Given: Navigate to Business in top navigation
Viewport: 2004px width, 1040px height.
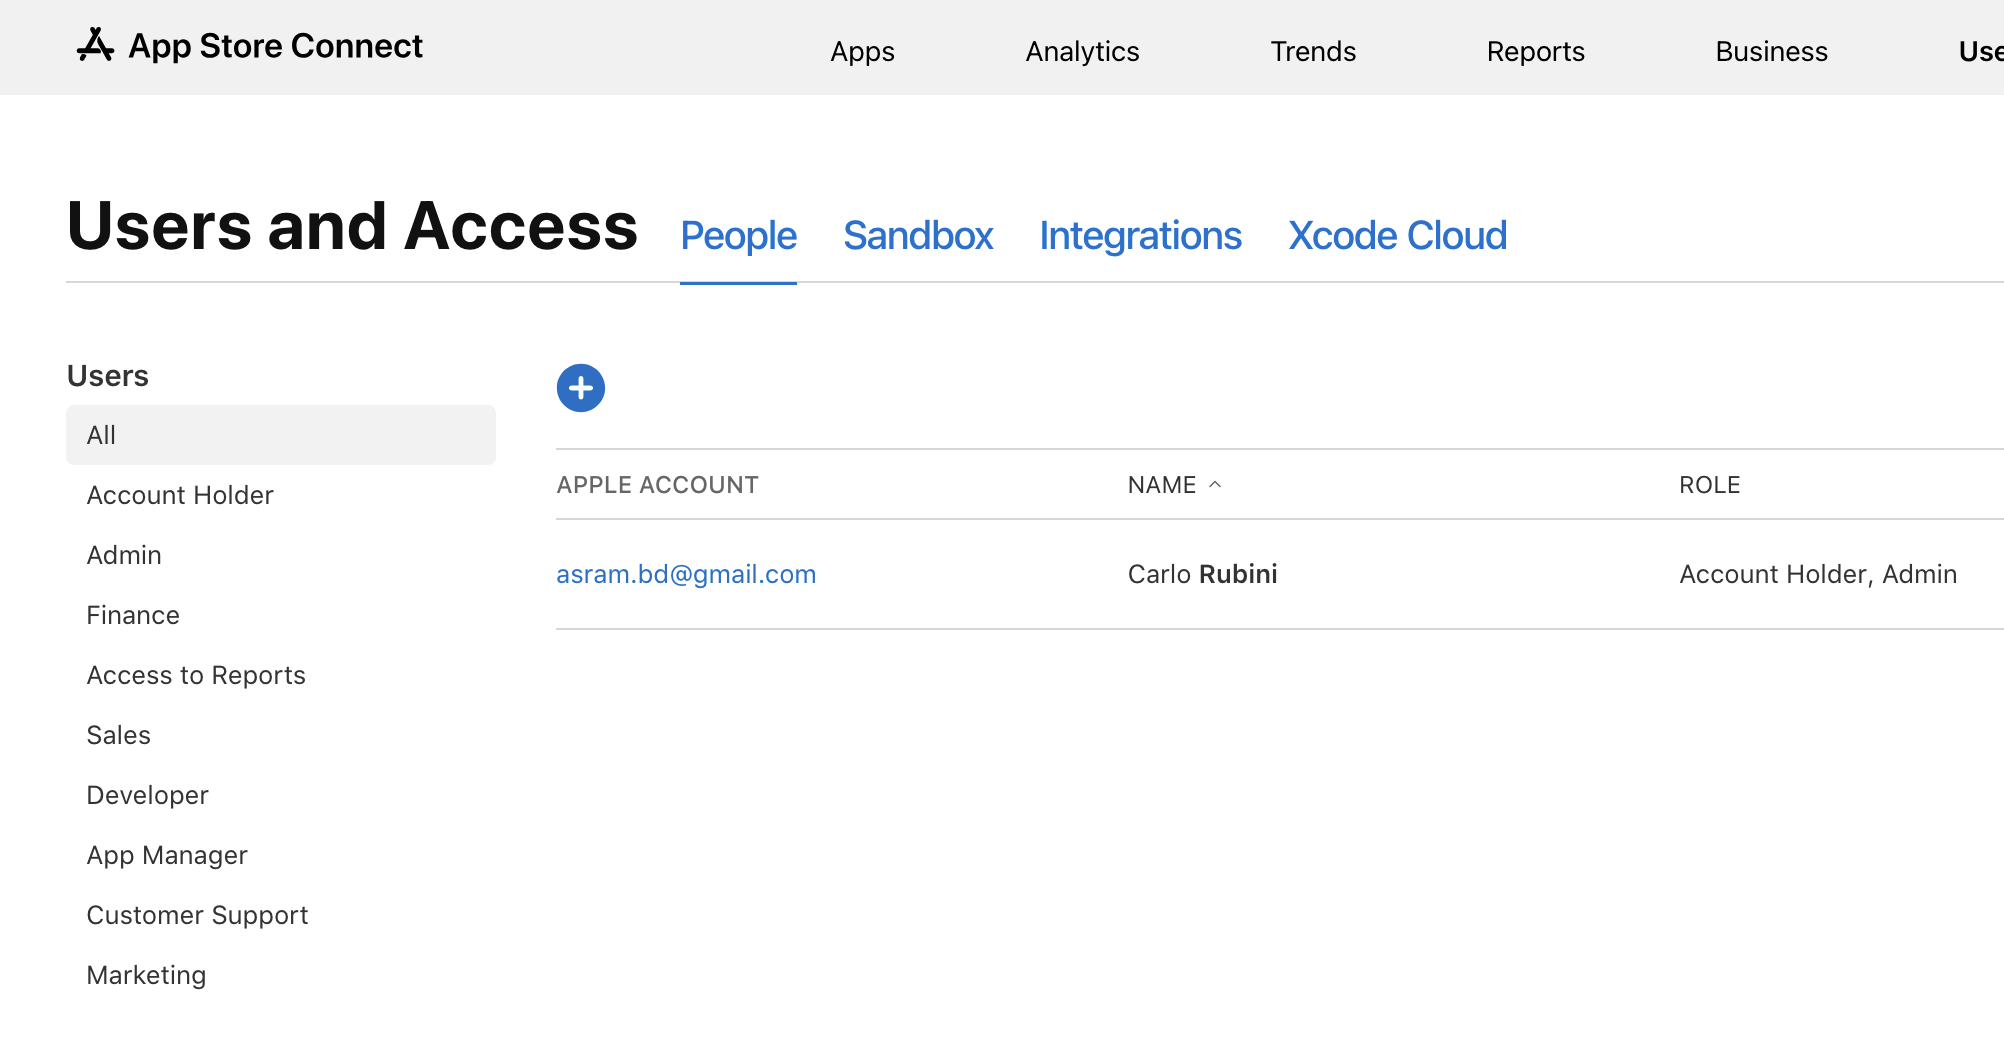Looking at the screenshot, I should coord(1771,52).
